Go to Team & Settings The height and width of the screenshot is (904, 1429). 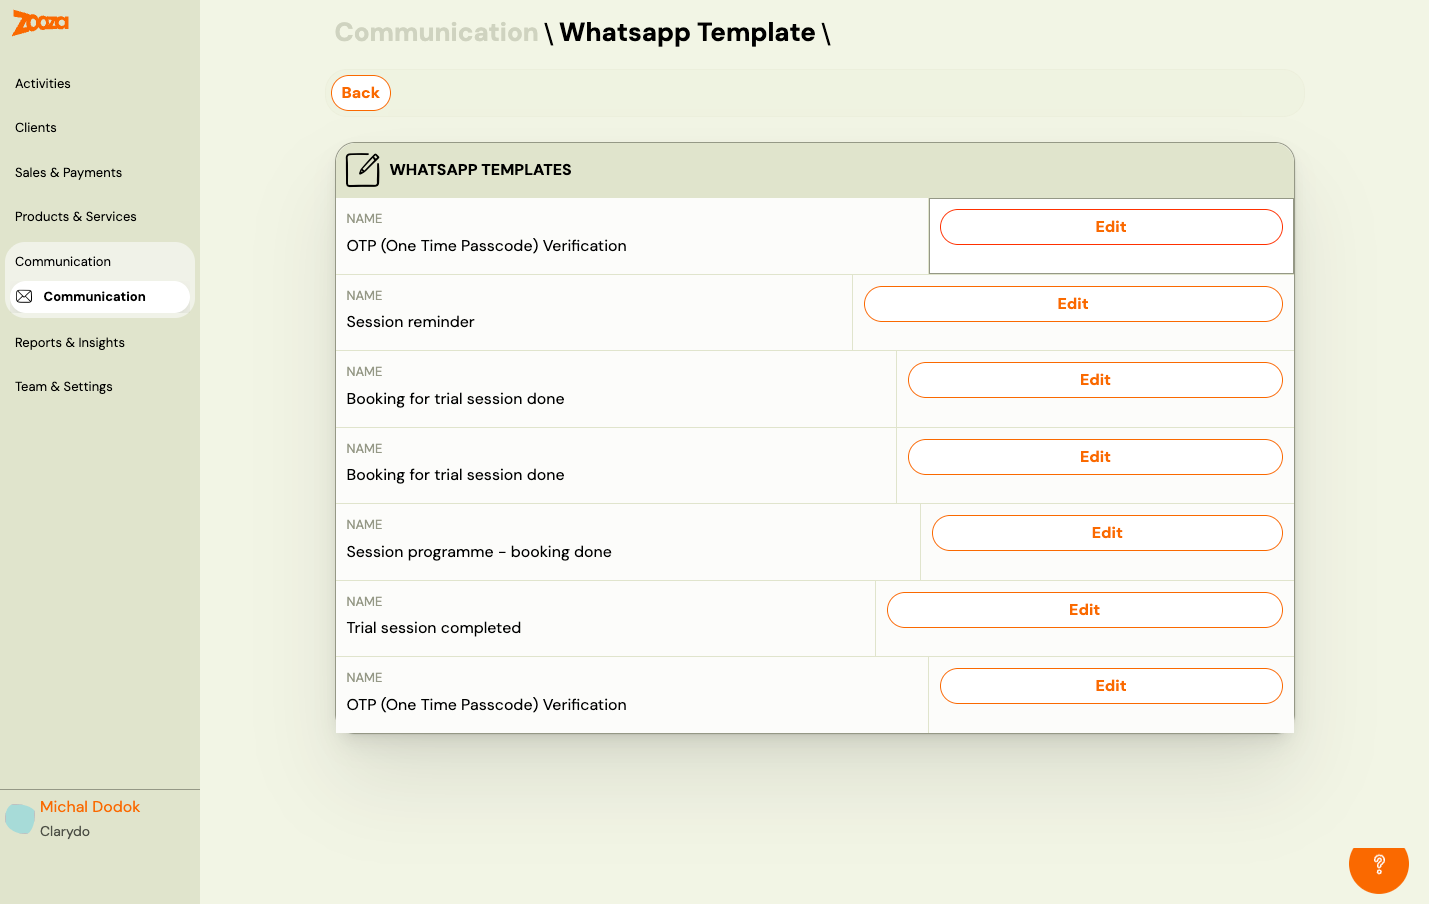pyautogui.click(x=63, y=386)
